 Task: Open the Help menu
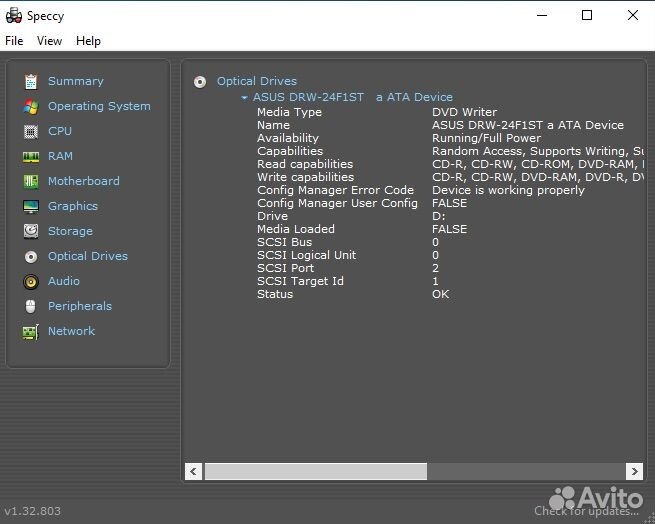[x=88, y=41]
